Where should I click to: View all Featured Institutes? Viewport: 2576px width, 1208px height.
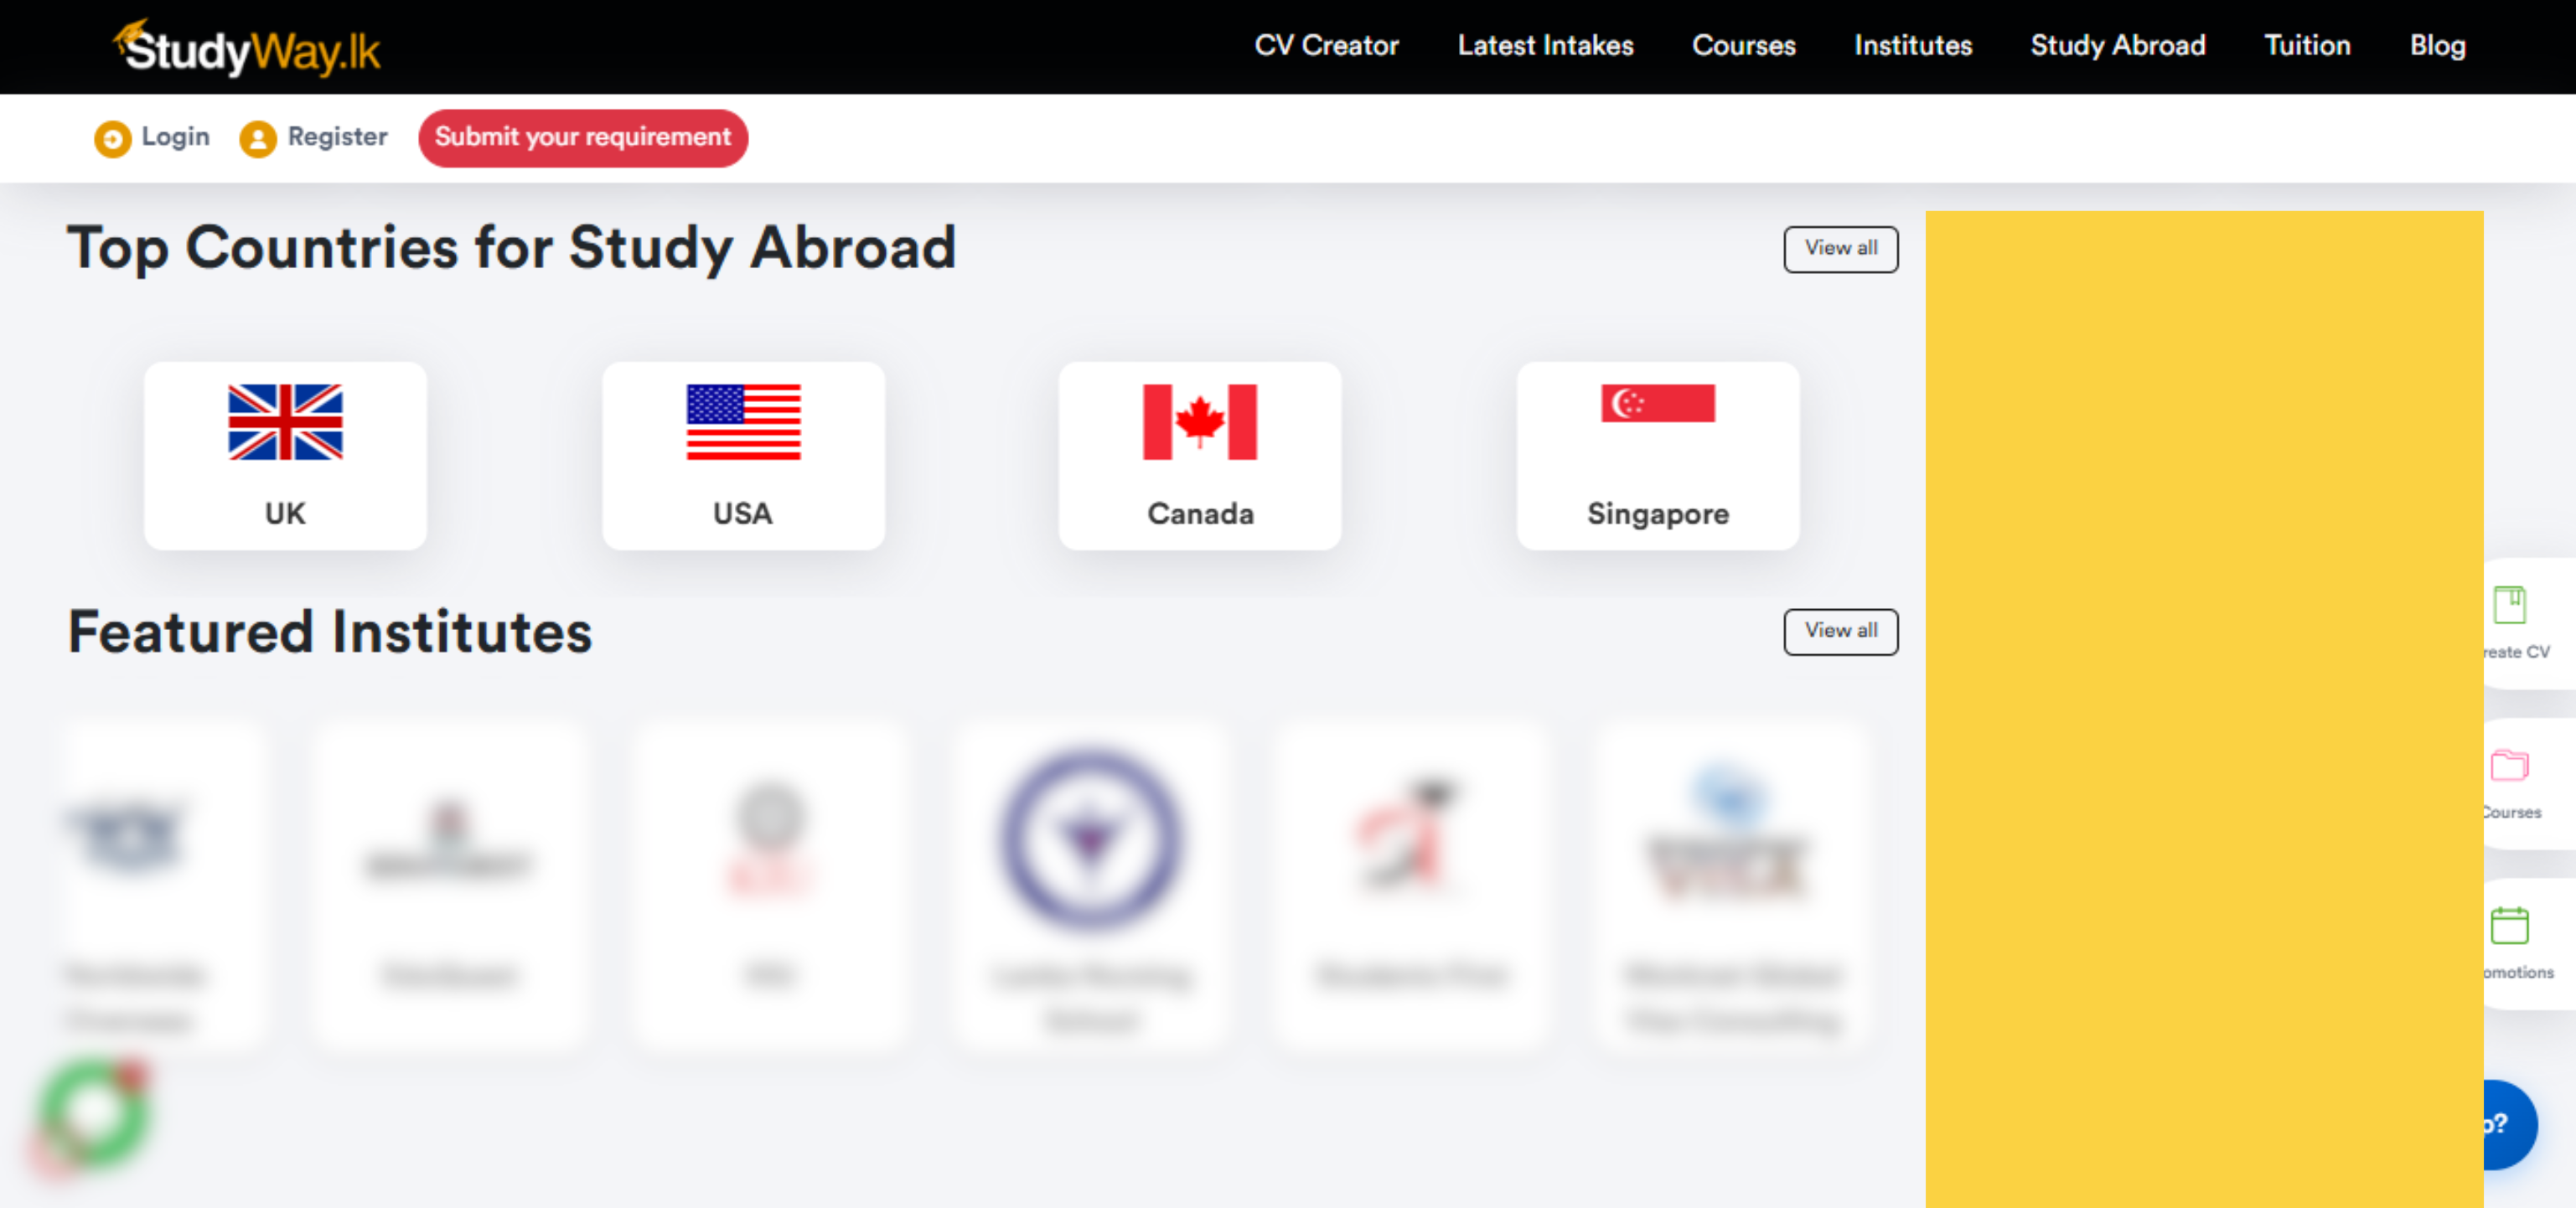coord(1840,631)
